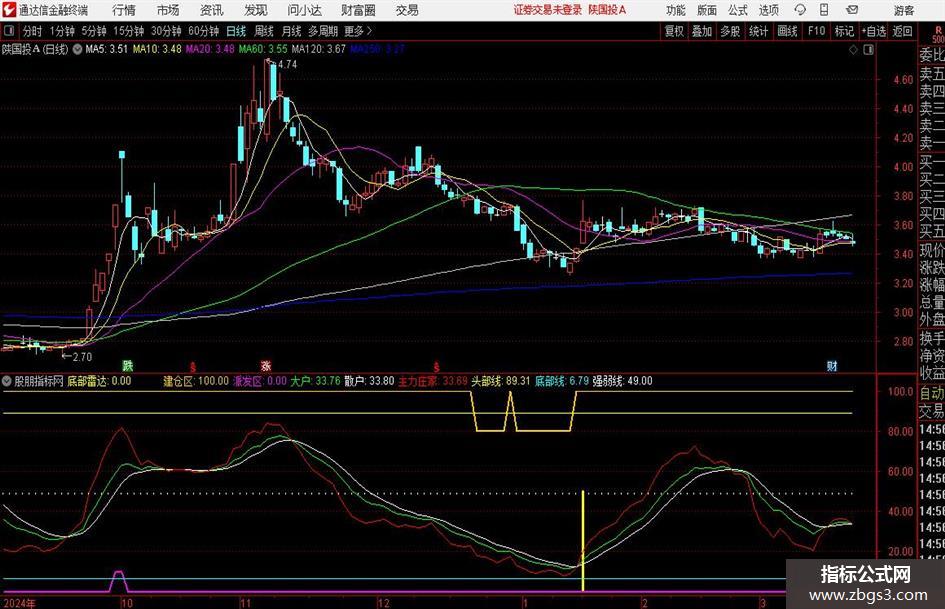This screenshot has height=609, width=945.
Task: Click the 陕国投A stock name in title bar
Action: 608,10
